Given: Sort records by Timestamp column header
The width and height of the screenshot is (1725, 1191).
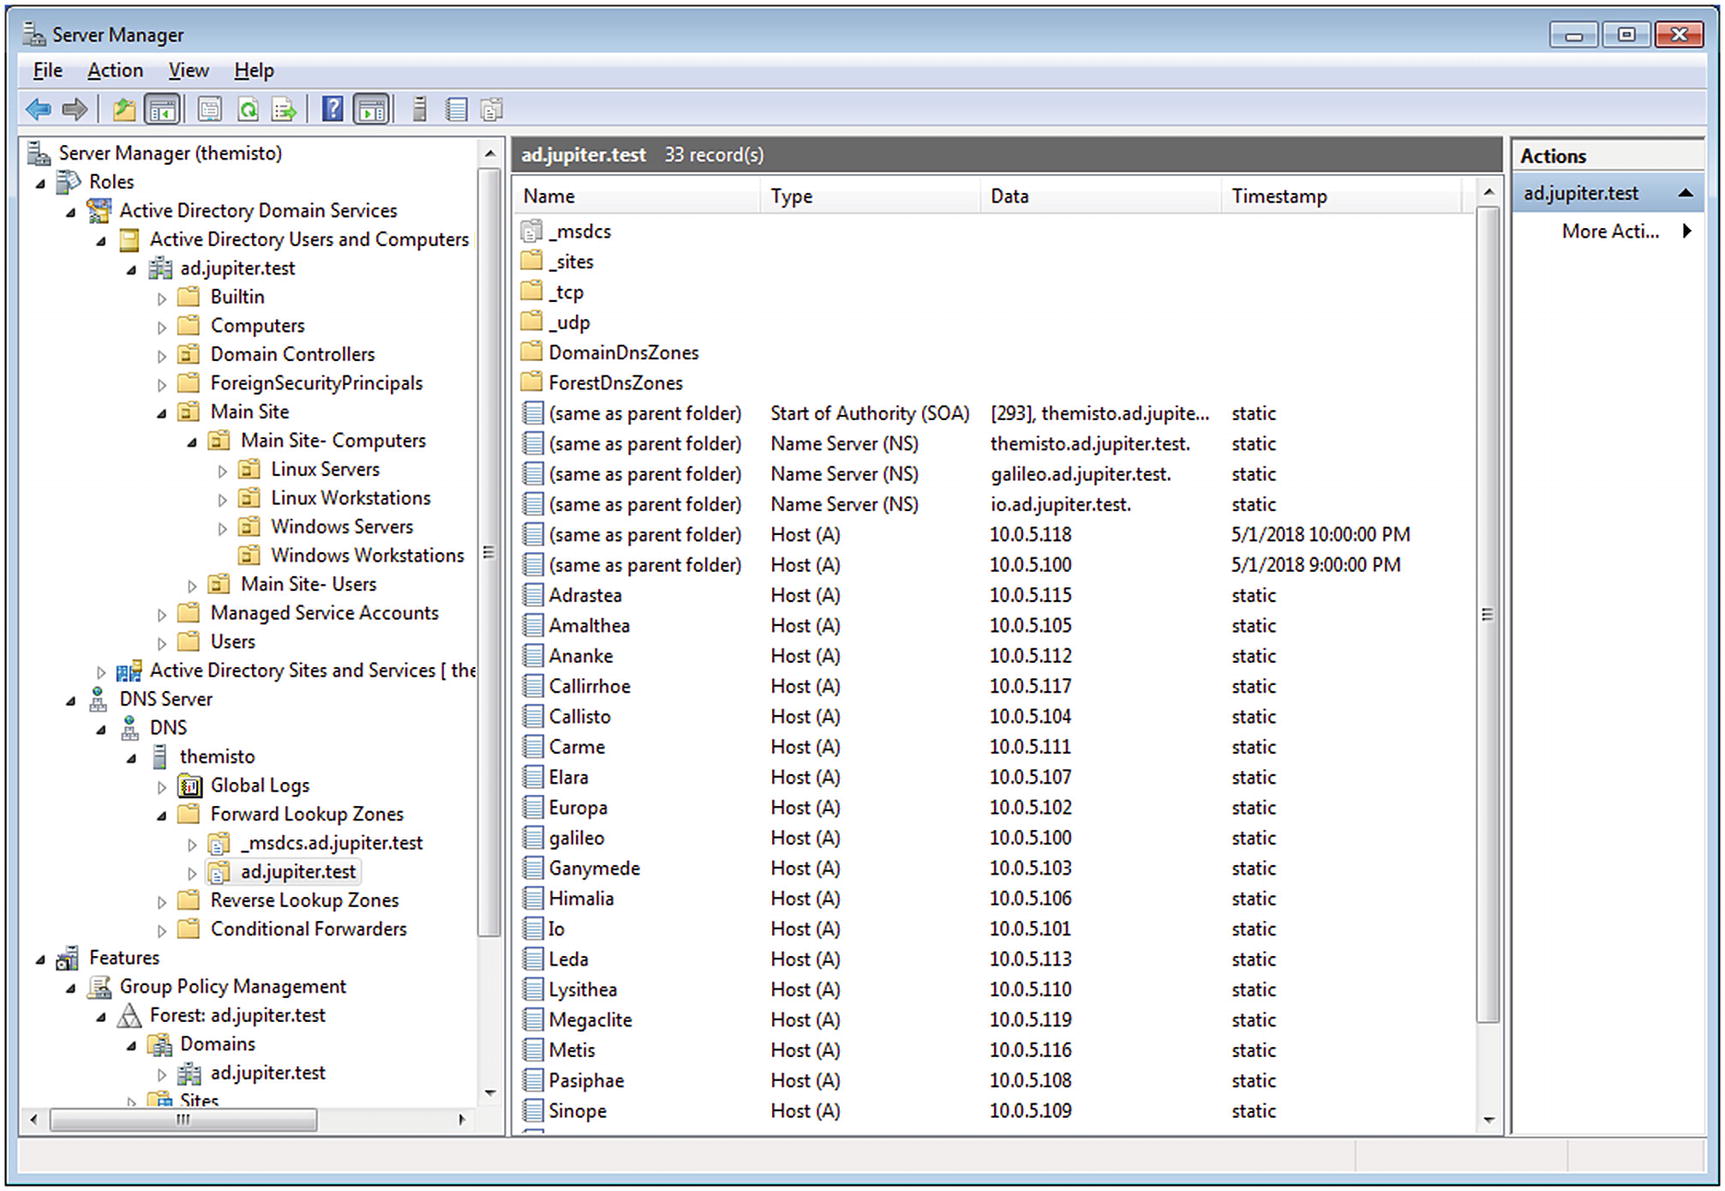Looking at the screenshot, I should point(1341,196).
